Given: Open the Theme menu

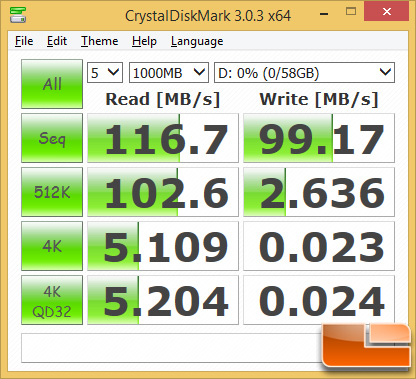Looking at the screenshot, I should coord(100,41).
